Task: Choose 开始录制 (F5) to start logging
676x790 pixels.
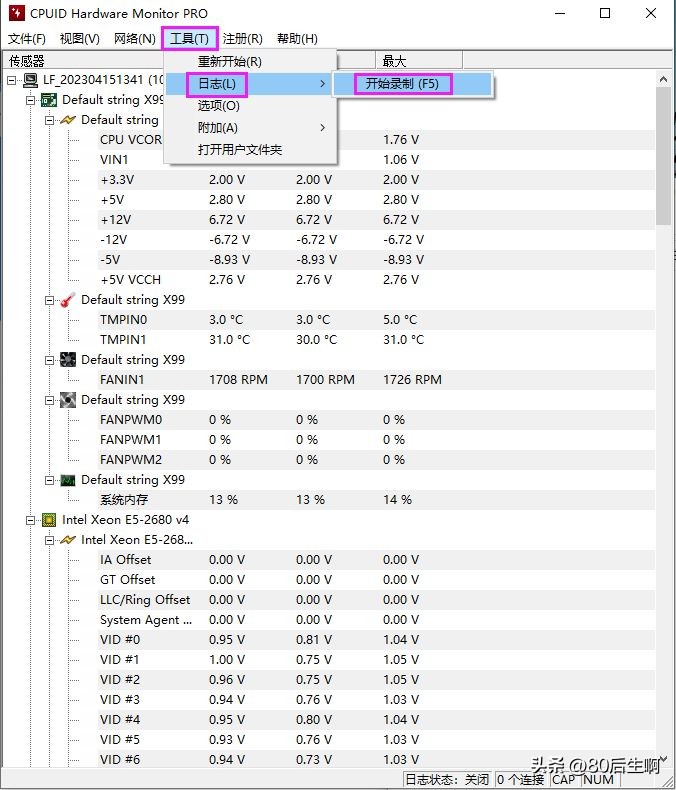Action: 412,84
